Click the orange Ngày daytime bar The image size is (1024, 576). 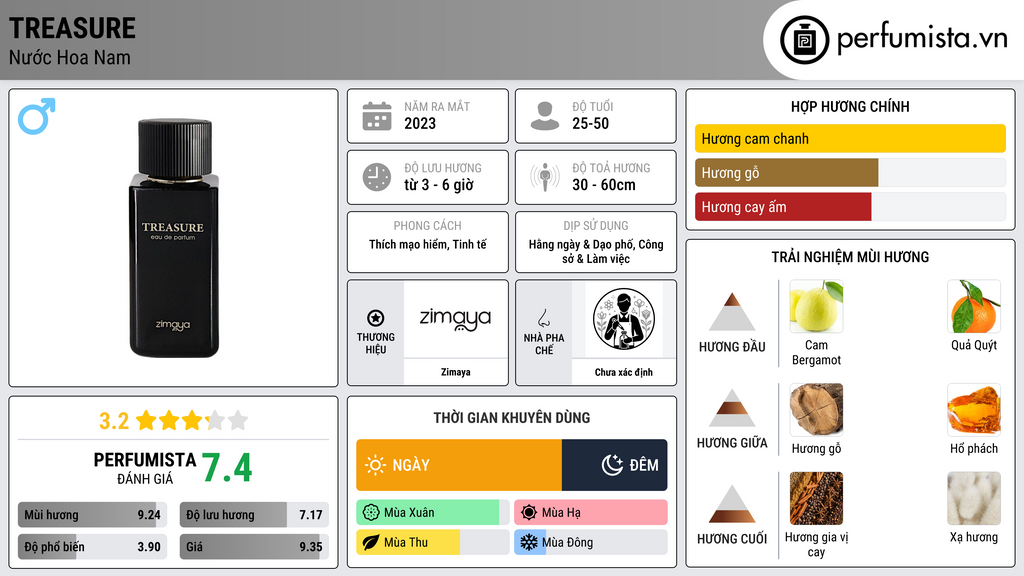[458, 465]
